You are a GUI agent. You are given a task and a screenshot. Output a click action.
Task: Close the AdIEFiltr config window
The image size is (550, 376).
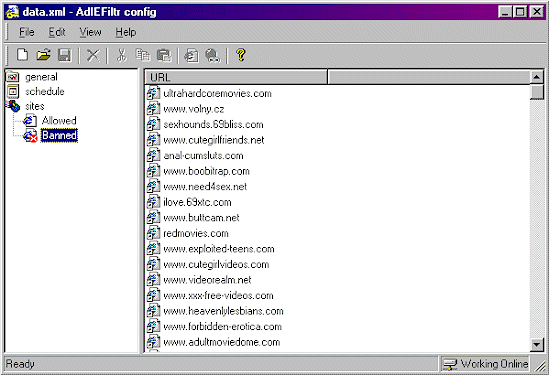pyautogui.click(x=537, y=12)
